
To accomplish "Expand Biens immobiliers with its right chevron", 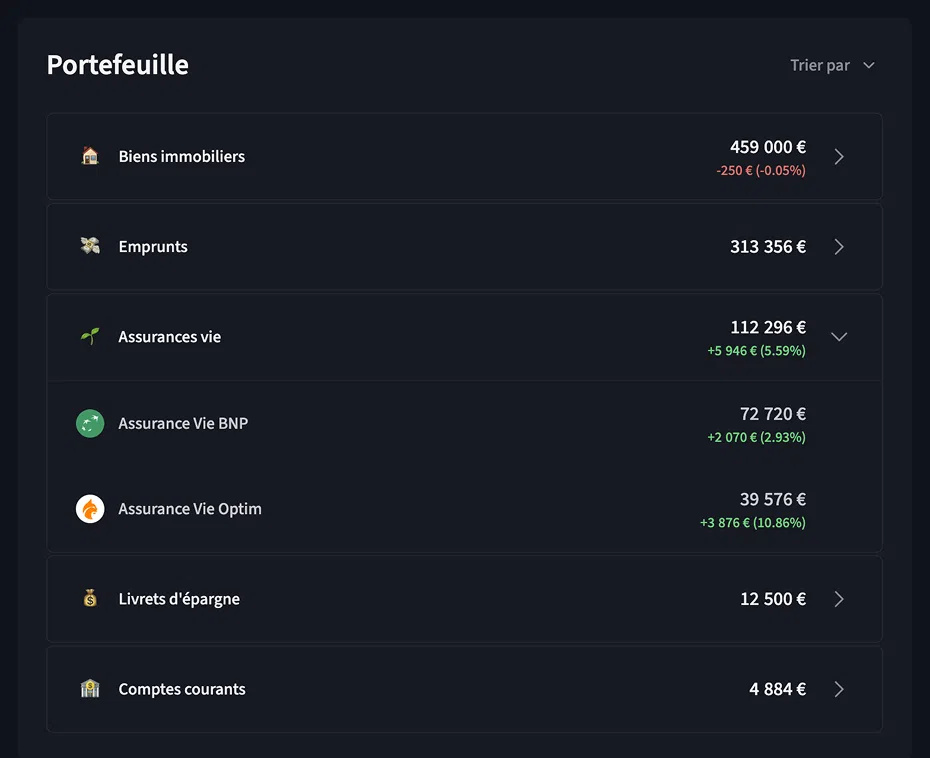I will tap(839, 157).
